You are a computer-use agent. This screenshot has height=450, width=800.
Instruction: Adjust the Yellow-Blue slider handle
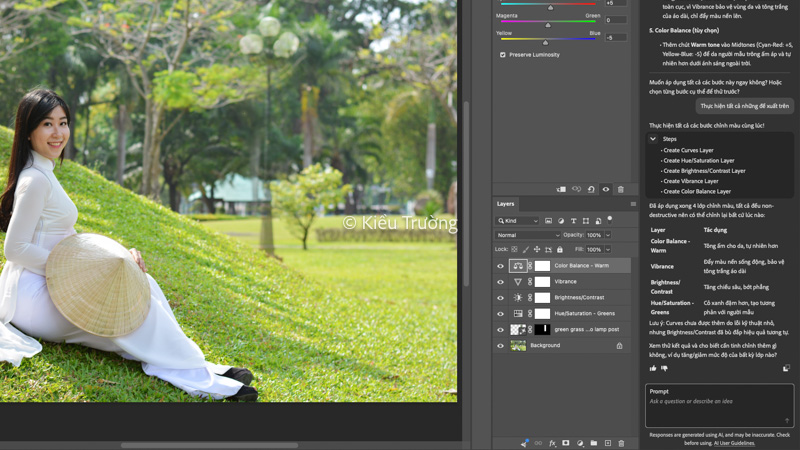545,42
